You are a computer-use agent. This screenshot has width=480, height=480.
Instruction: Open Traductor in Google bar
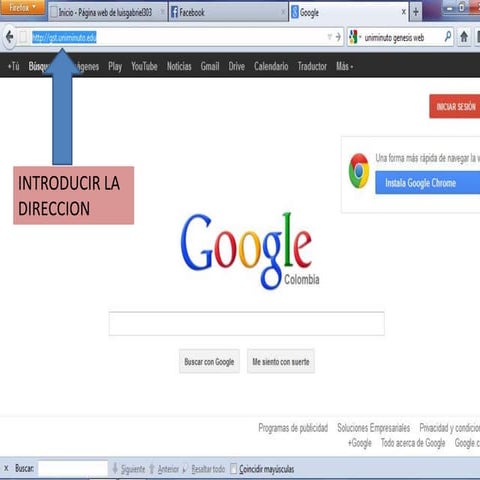(312, 66)
